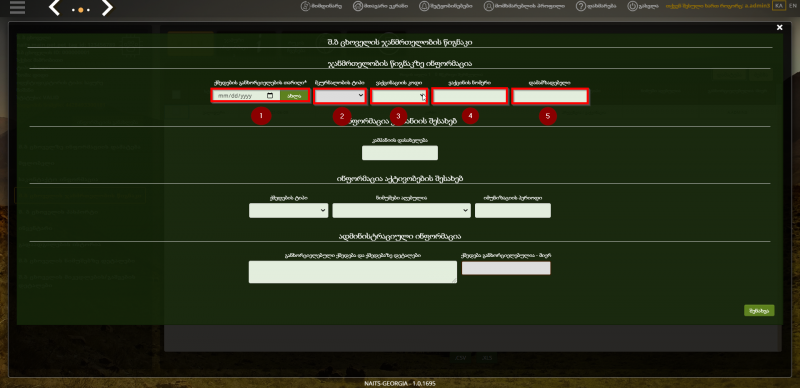Image resolution: width=800 pixels, height=388 pixels.
Task: Open the calendar picker icon
Action: tap(270, 95)
